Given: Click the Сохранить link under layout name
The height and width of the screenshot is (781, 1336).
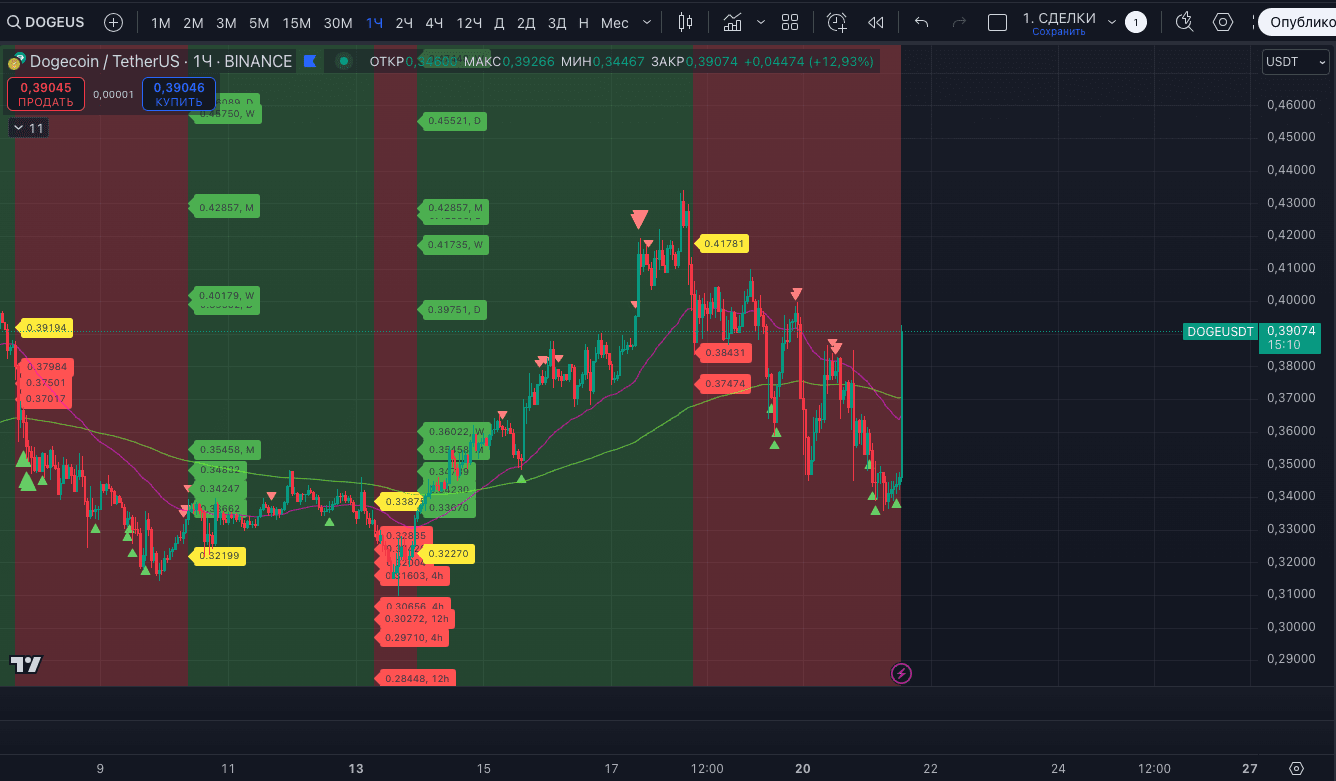Looking at the screenshot, I should 1059,32.
